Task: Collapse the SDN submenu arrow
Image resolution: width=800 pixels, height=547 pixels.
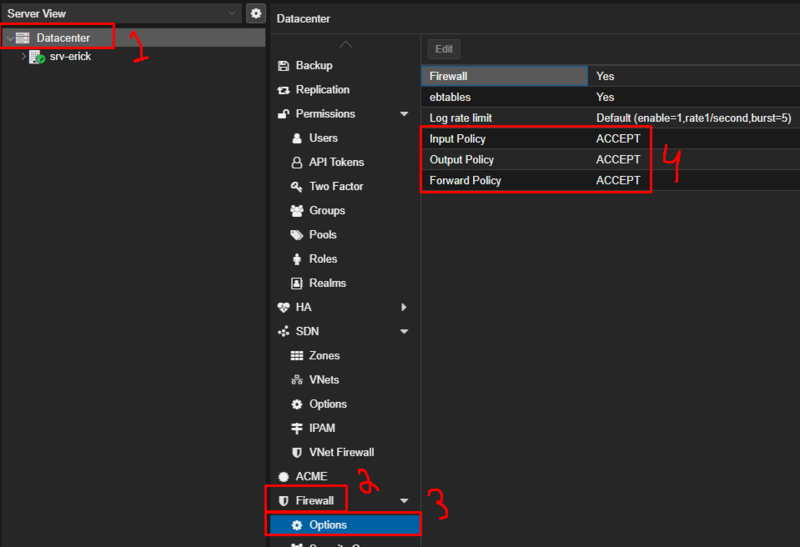Action: [404, 332]
